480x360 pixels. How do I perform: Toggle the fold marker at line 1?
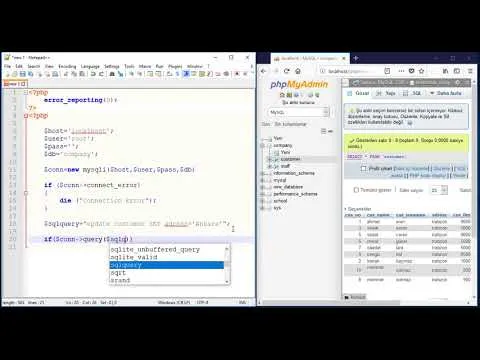click(x=26, y=92)
